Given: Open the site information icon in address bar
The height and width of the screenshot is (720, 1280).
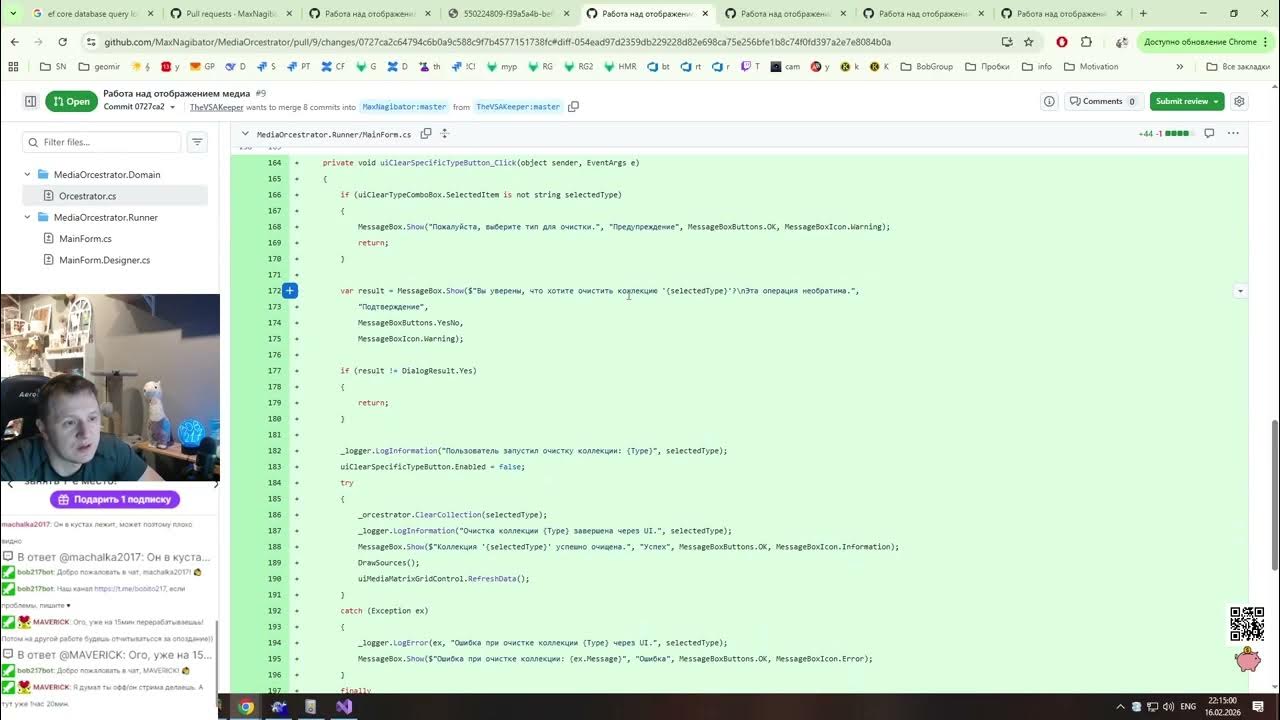Looking at the screenshot, I should (91, 42).
